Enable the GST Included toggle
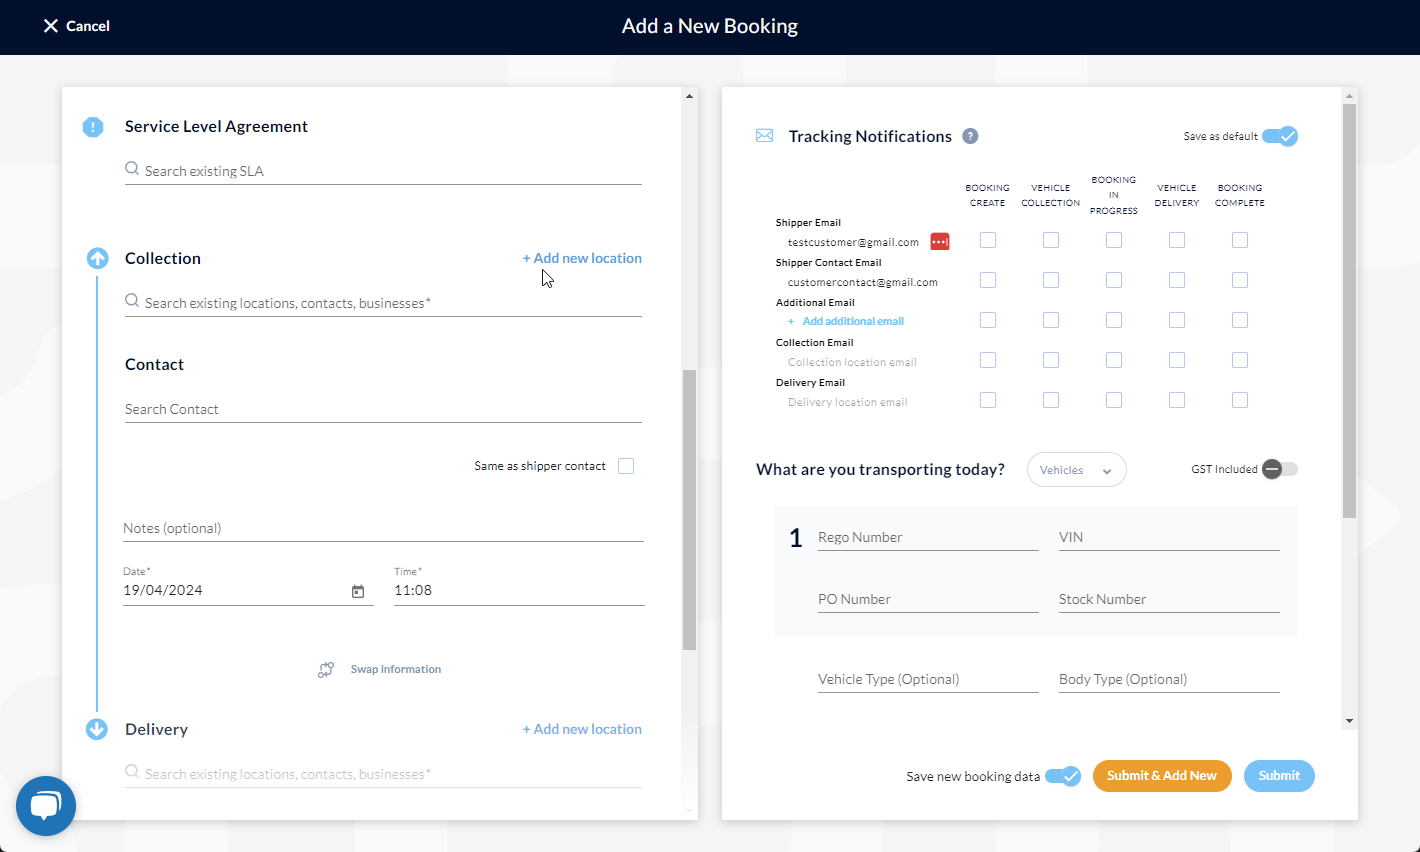Screen dimensions: 1420x852 click(1279, 469)
